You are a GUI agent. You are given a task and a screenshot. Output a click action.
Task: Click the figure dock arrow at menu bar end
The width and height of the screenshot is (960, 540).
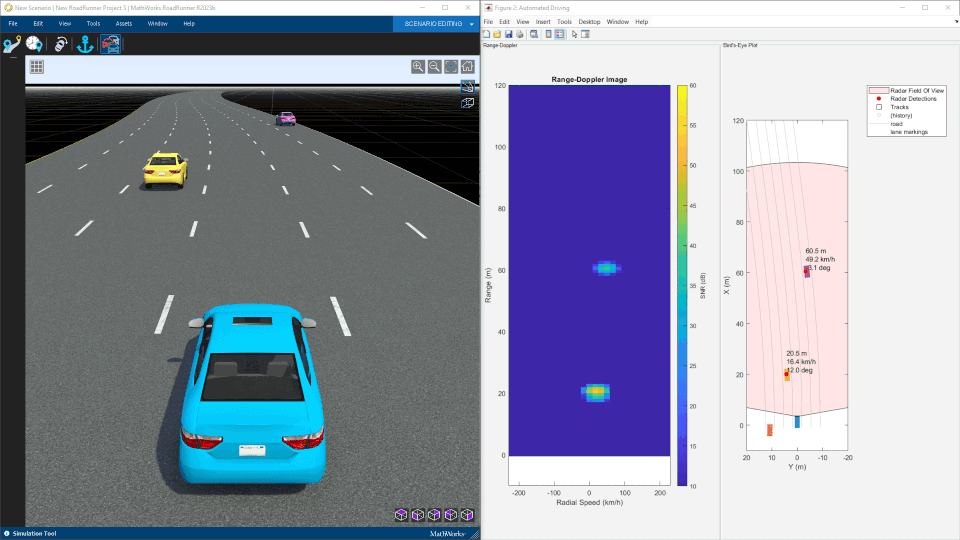pos(956,21)
